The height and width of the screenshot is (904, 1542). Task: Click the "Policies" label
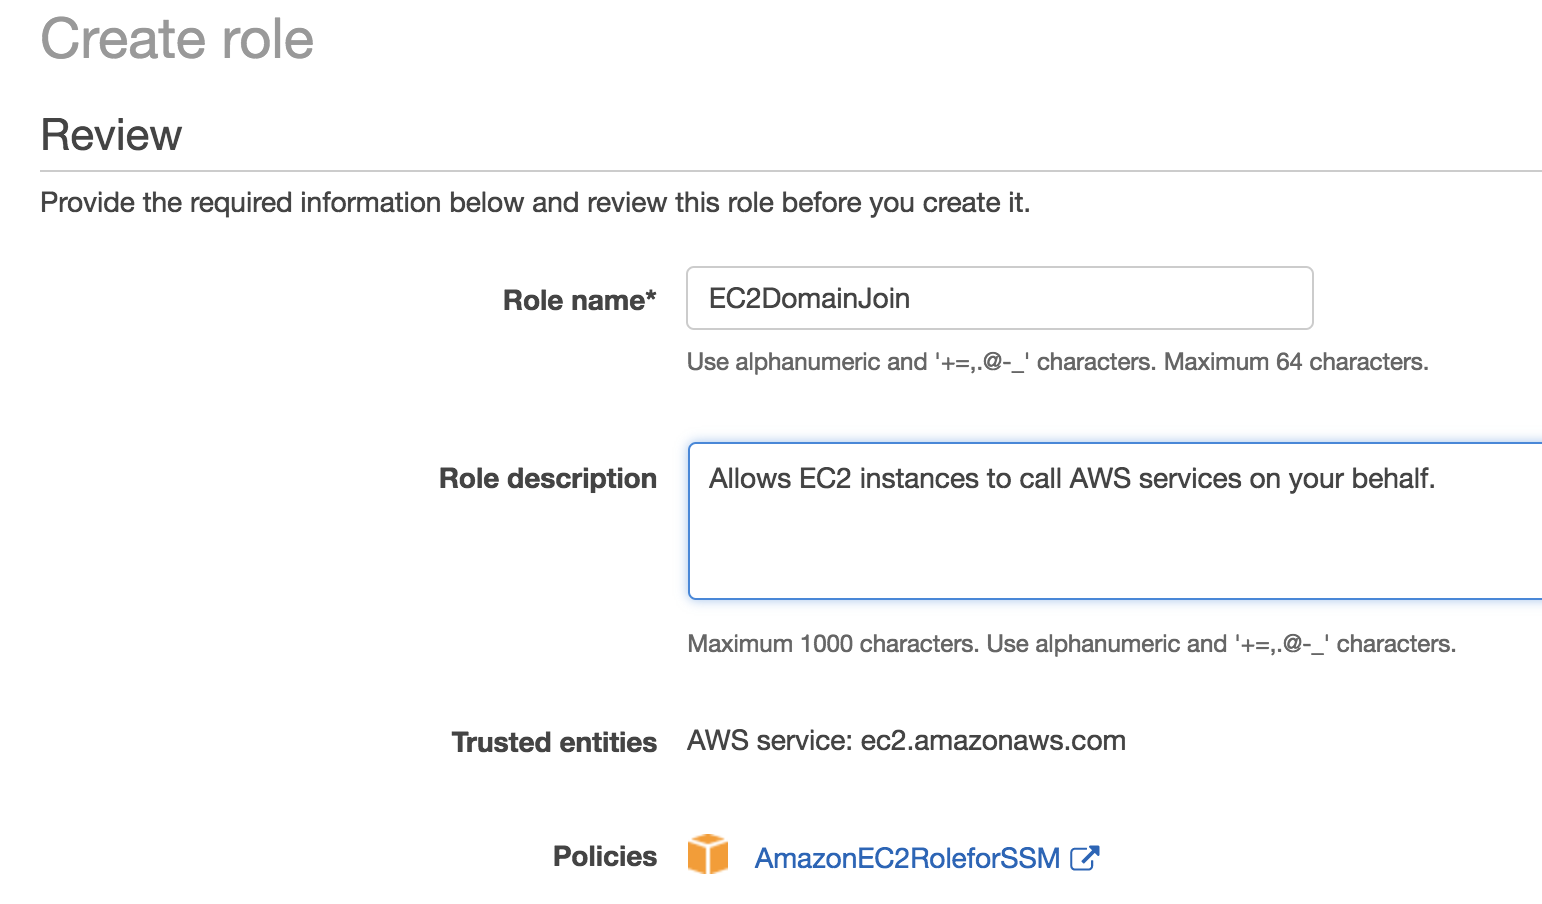[x=604, y=856]
